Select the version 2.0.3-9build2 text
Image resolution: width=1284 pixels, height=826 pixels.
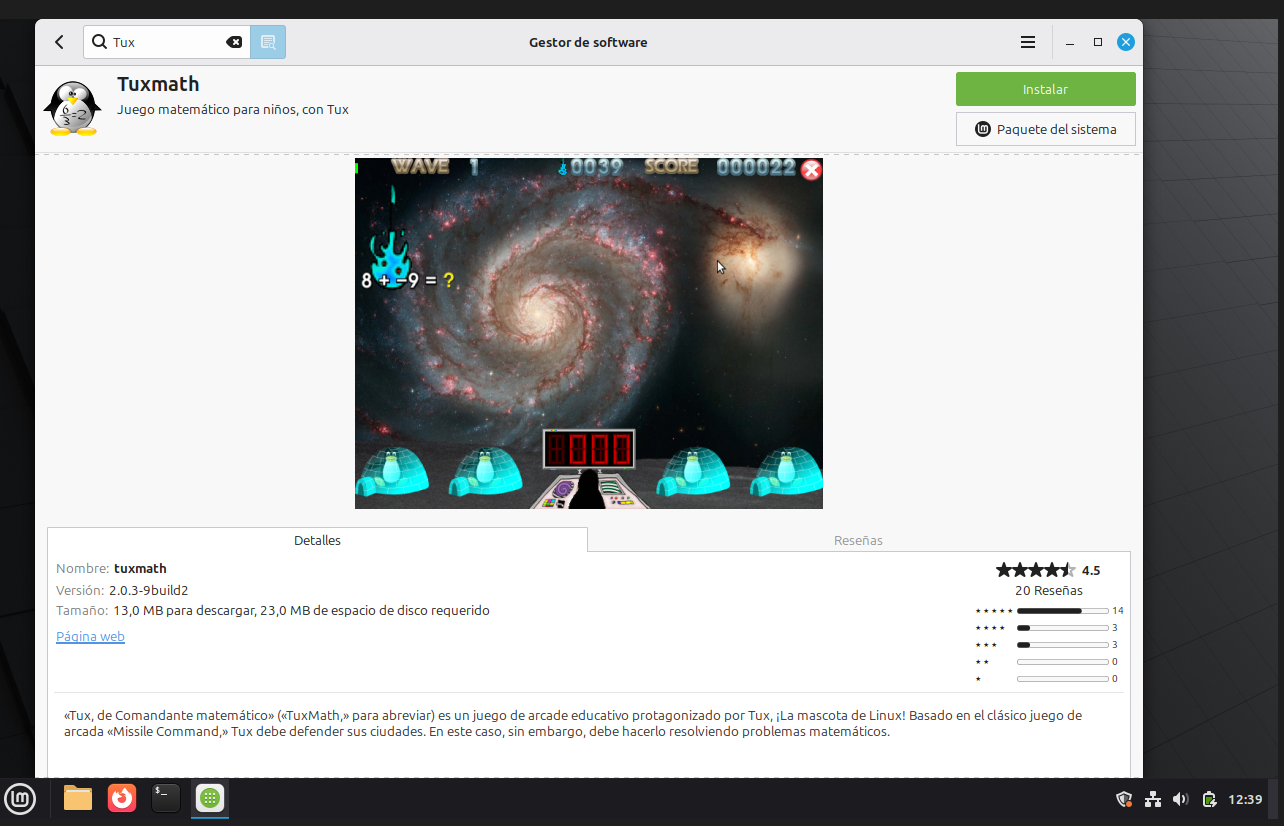(149, 590)
